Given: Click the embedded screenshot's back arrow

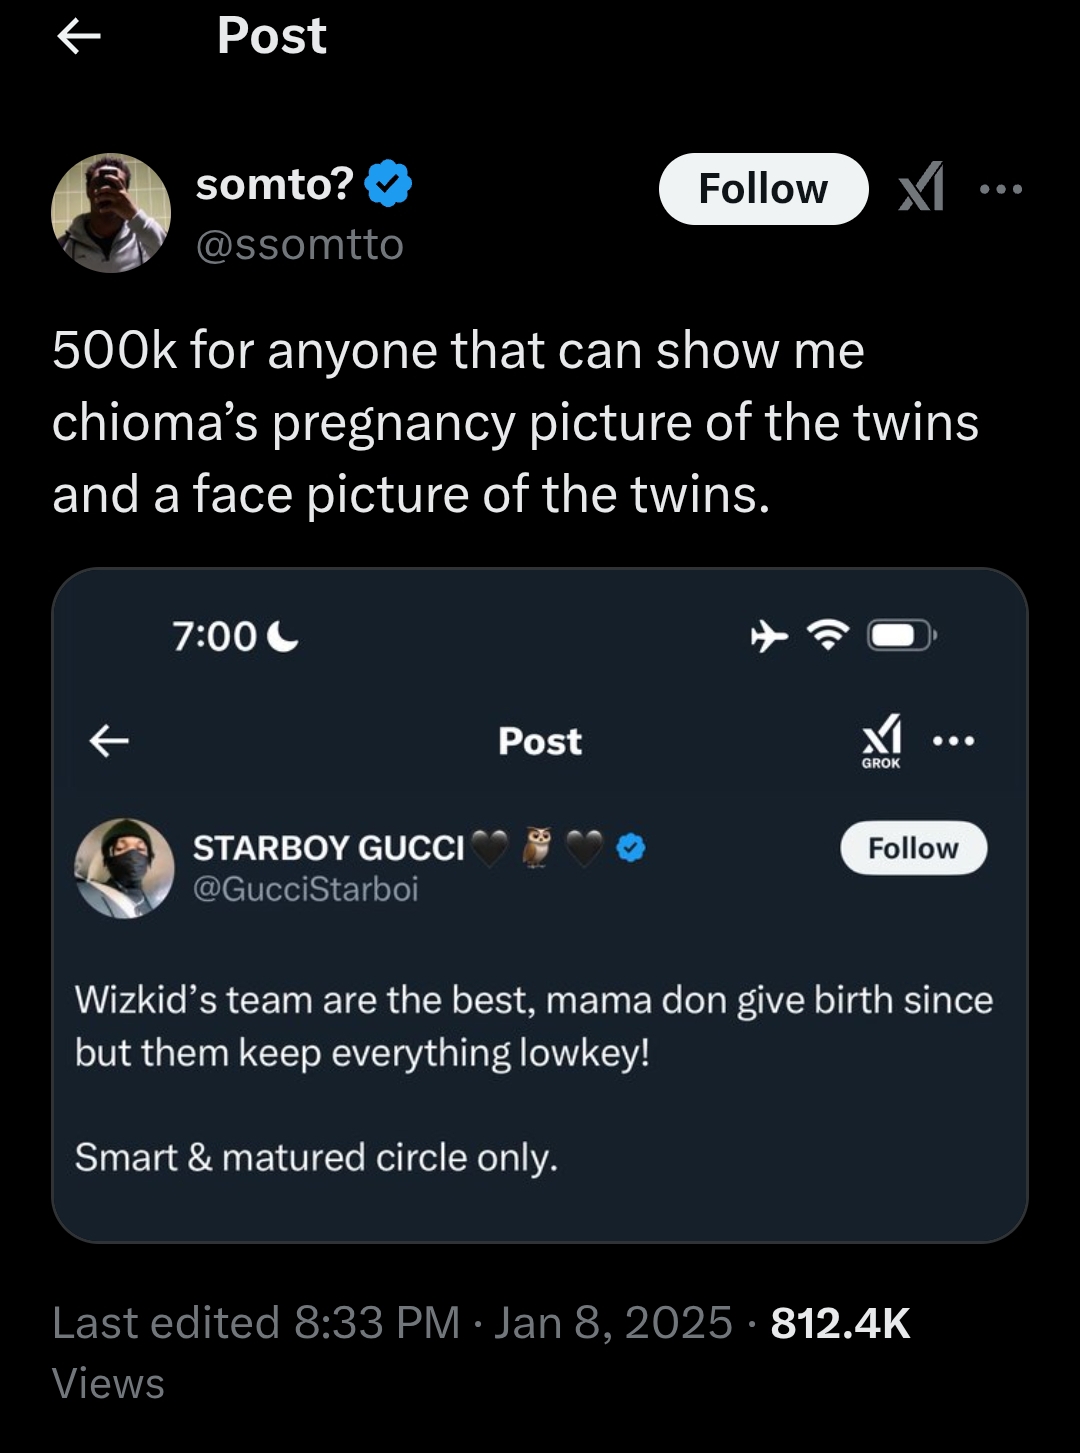Looking at the screenshot, I should (x=109, y=741).
